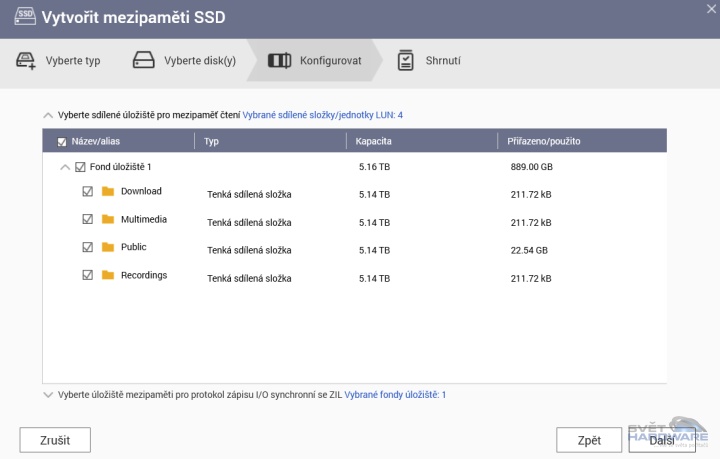Expand the ZIL synchronous write log section
The width and height of the screenshot is (720, 459).
click(x=48, y=395)
